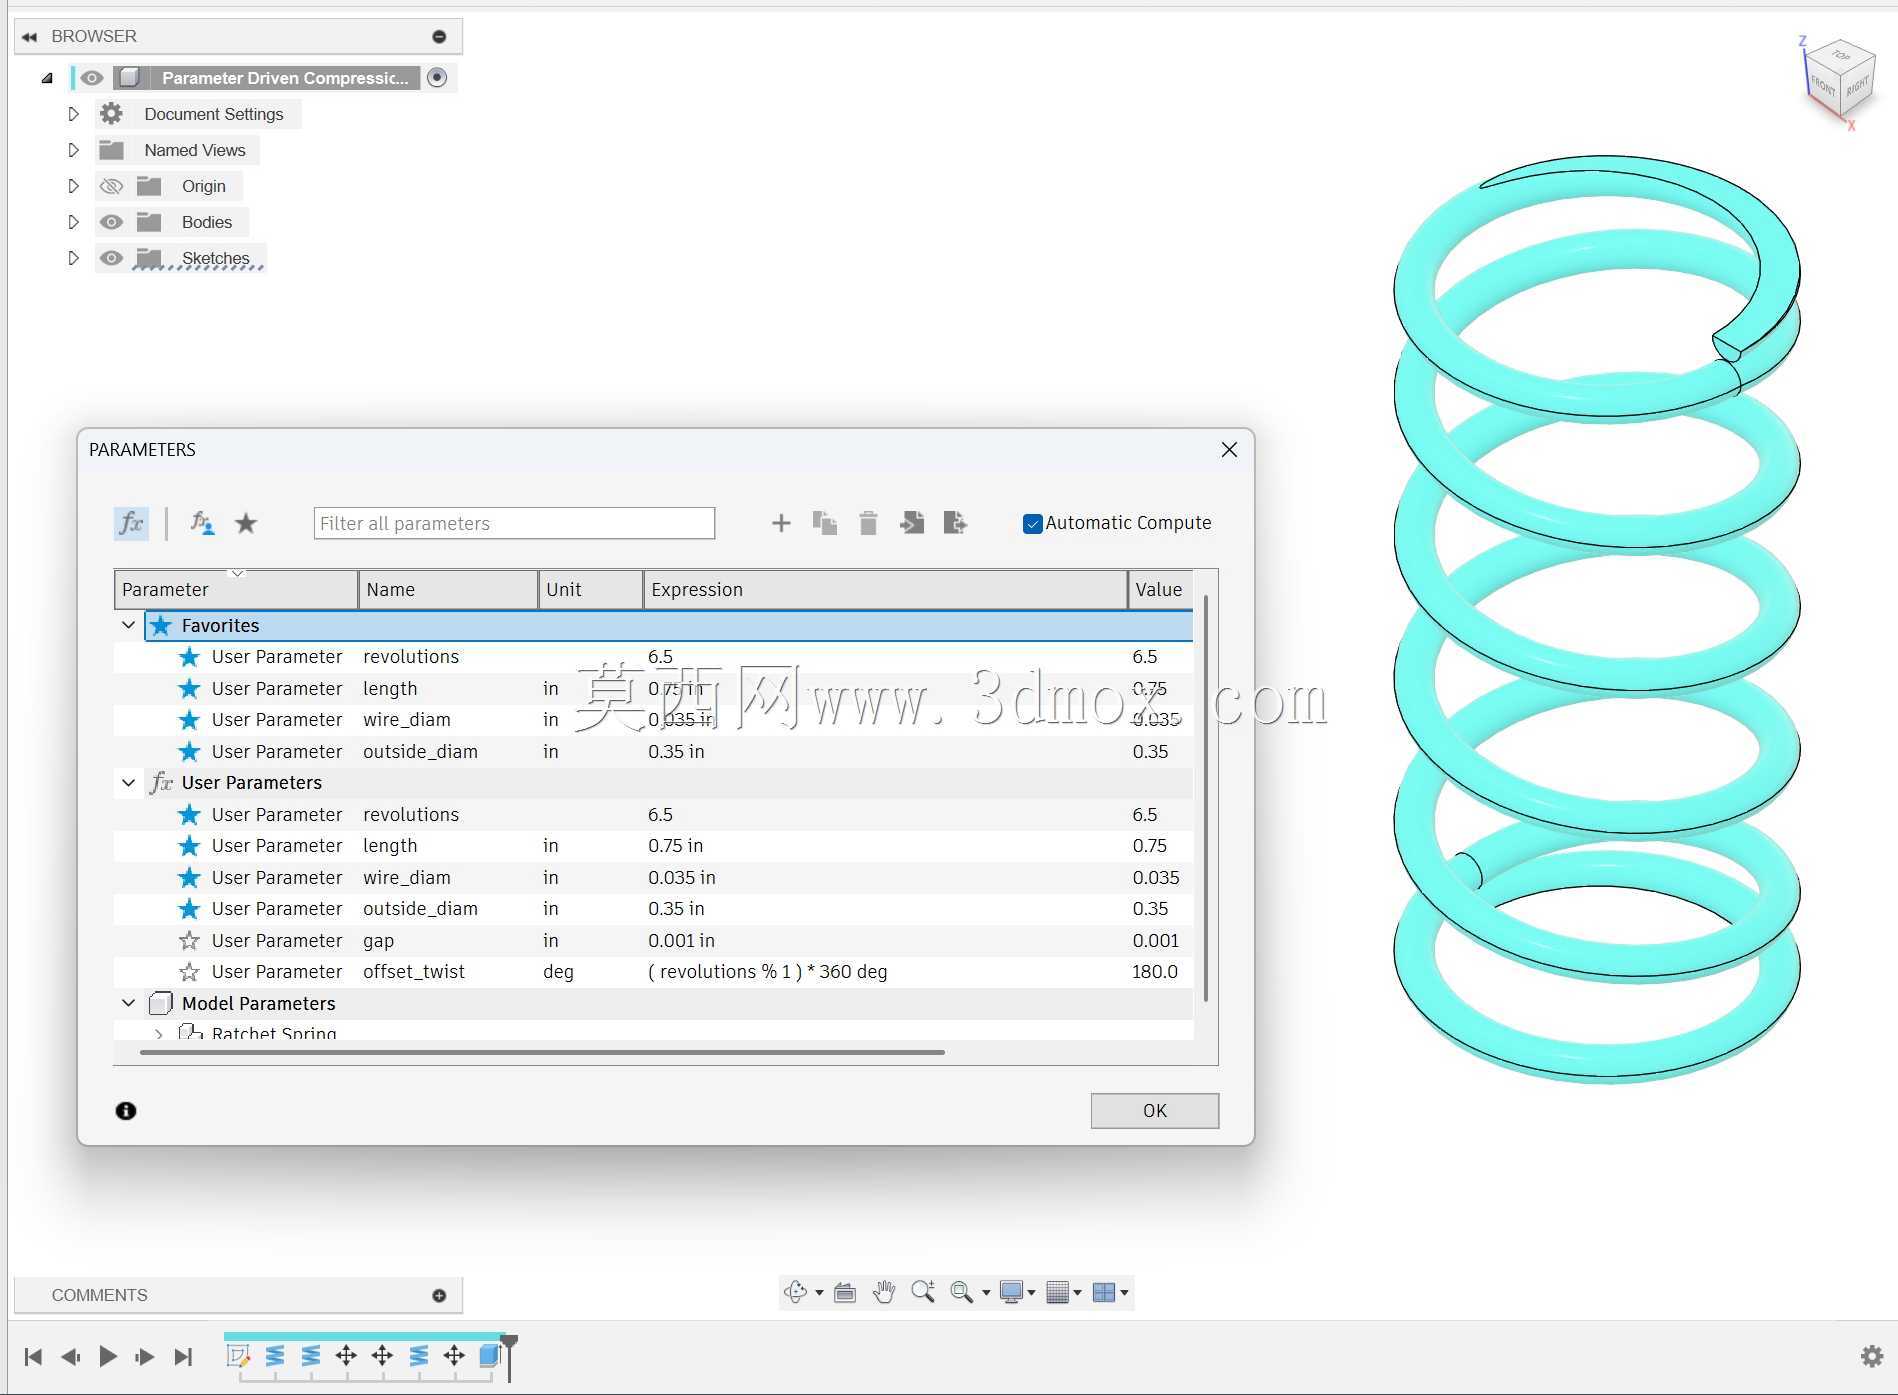The image size is (1898, 1395).
Task: Collapse the User Parameters group
Action: point(128,782)
